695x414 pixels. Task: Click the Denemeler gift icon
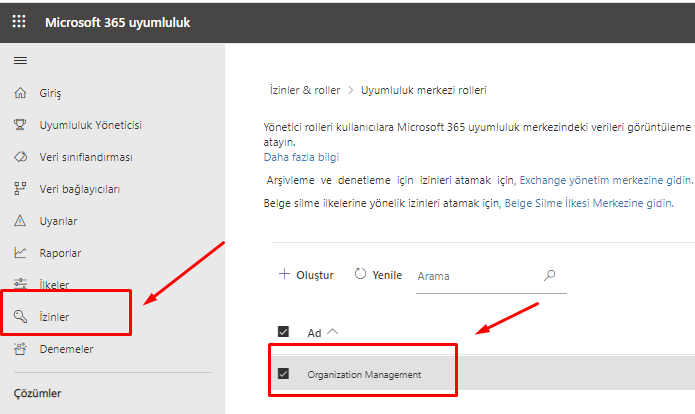pyautogui.click(x=20, y=349)
